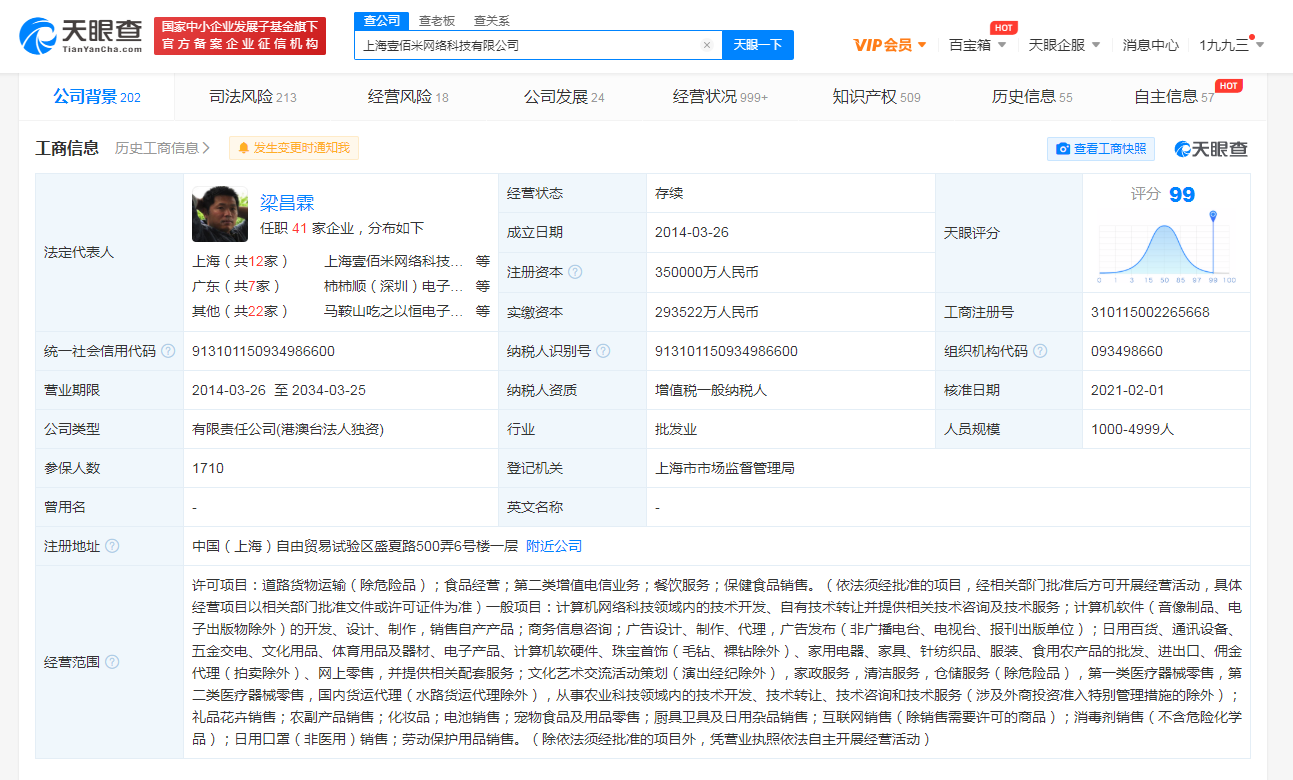The image size is (1293, 780).
Task: Open the 公司发展 tab
Action: 564,97
